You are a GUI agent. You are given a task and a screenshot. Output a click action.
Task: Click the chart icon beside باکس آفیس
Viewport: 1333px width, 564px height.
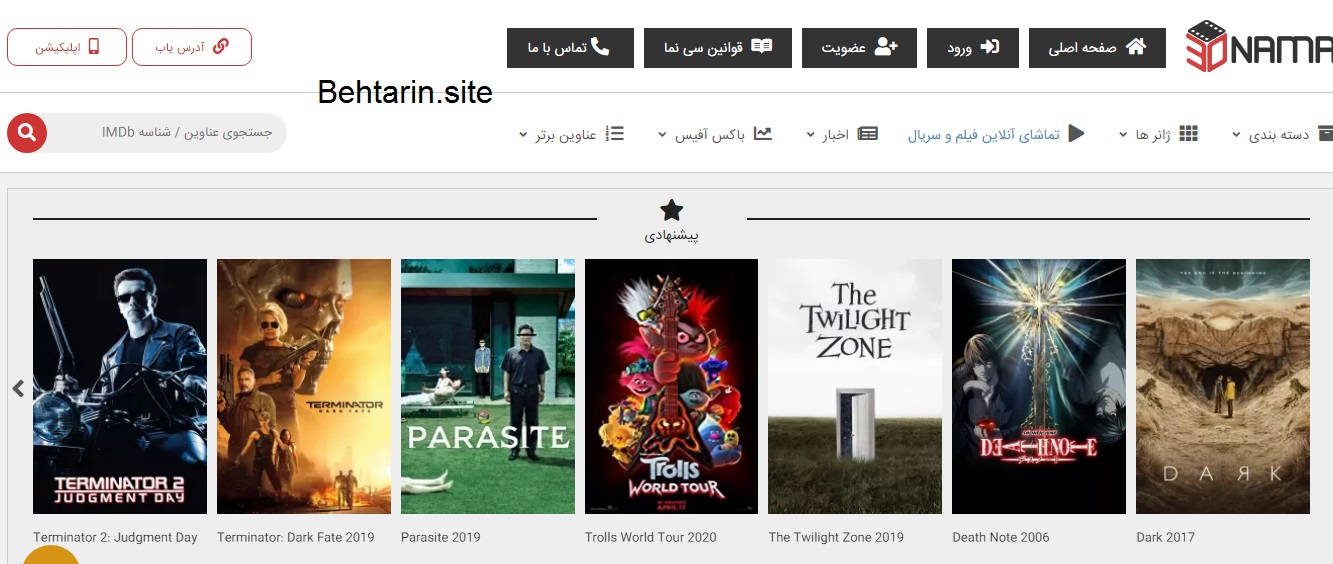(763, 134)
